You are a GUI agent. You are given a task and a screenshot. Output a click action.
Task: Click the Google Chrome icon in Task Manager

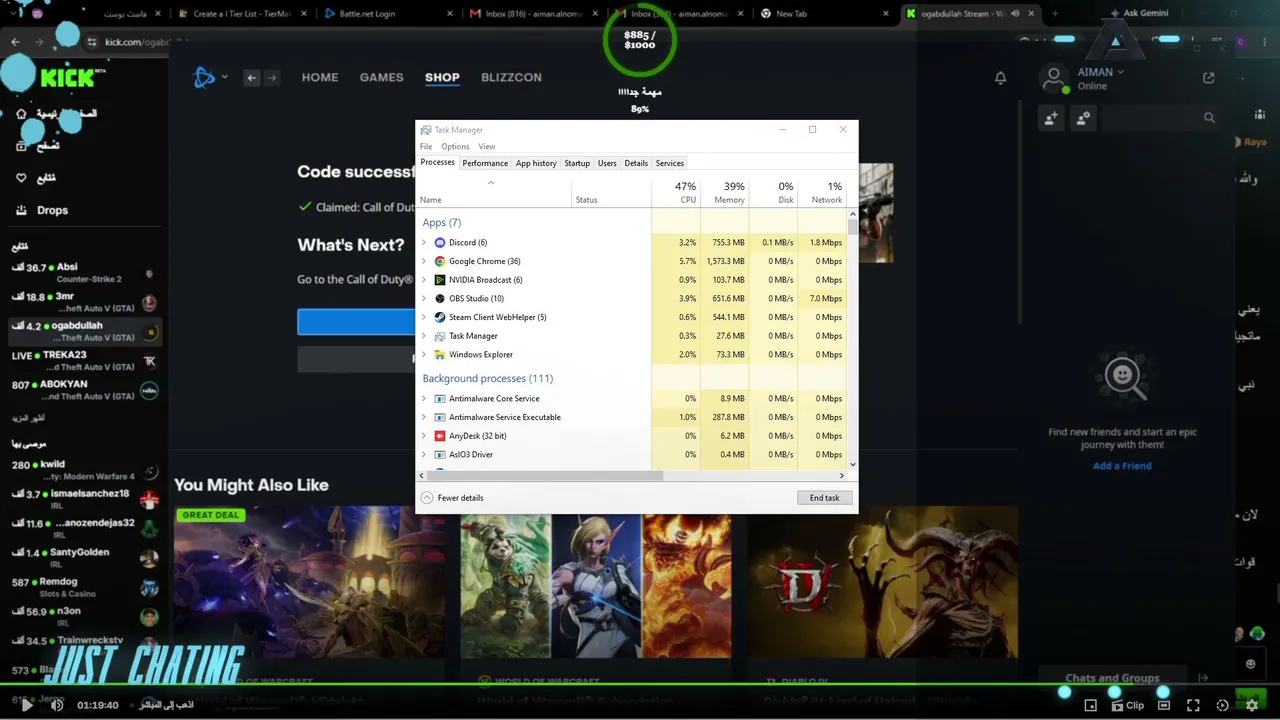(x=440, y=261)
